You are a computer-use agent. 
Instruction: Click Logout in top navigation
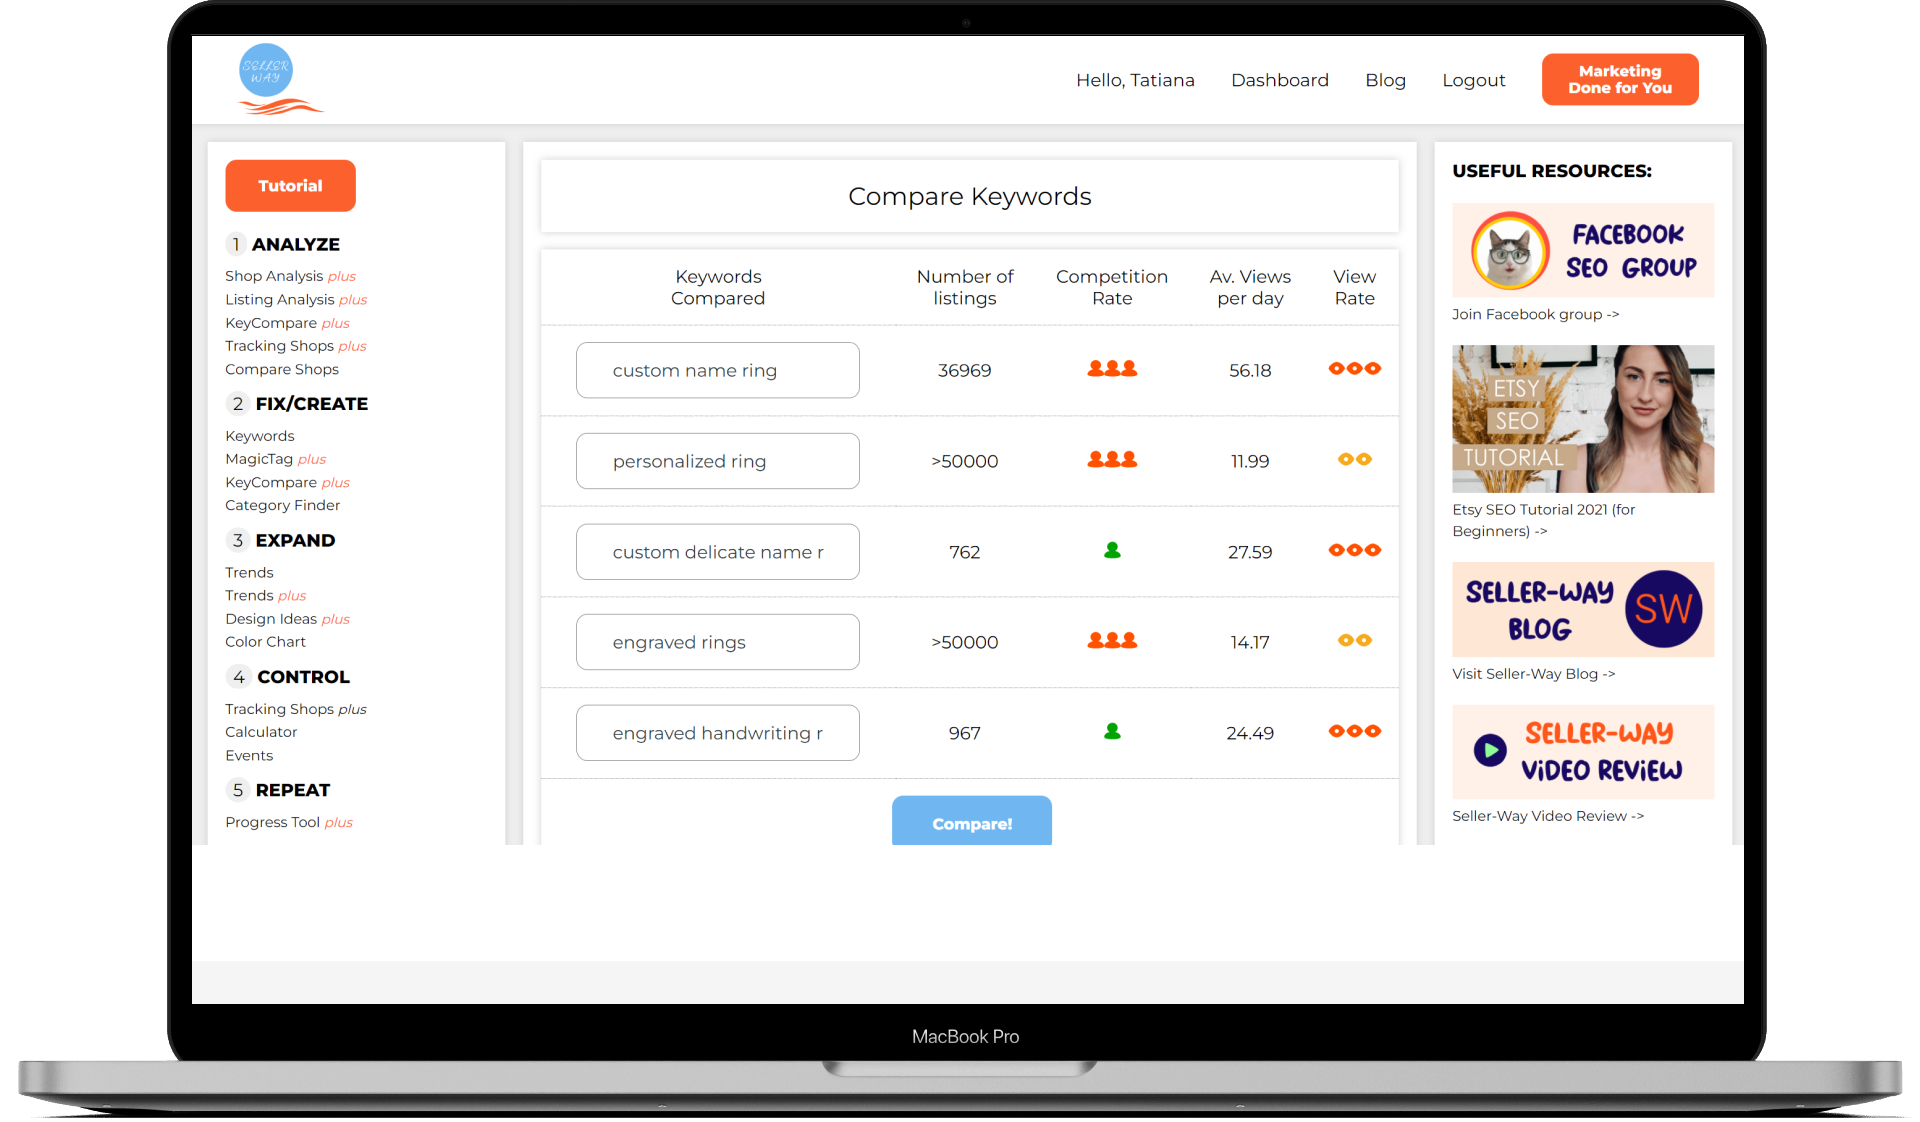(1473, 80)
